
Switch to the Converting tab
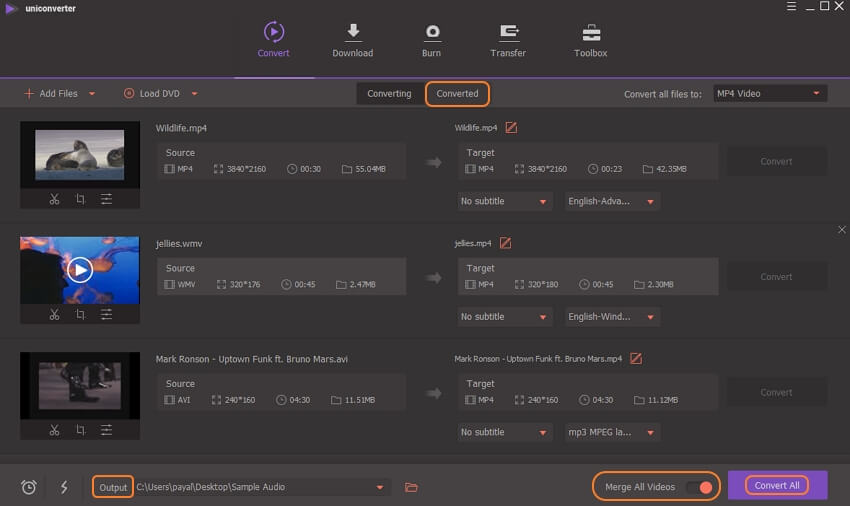[389, 93]
